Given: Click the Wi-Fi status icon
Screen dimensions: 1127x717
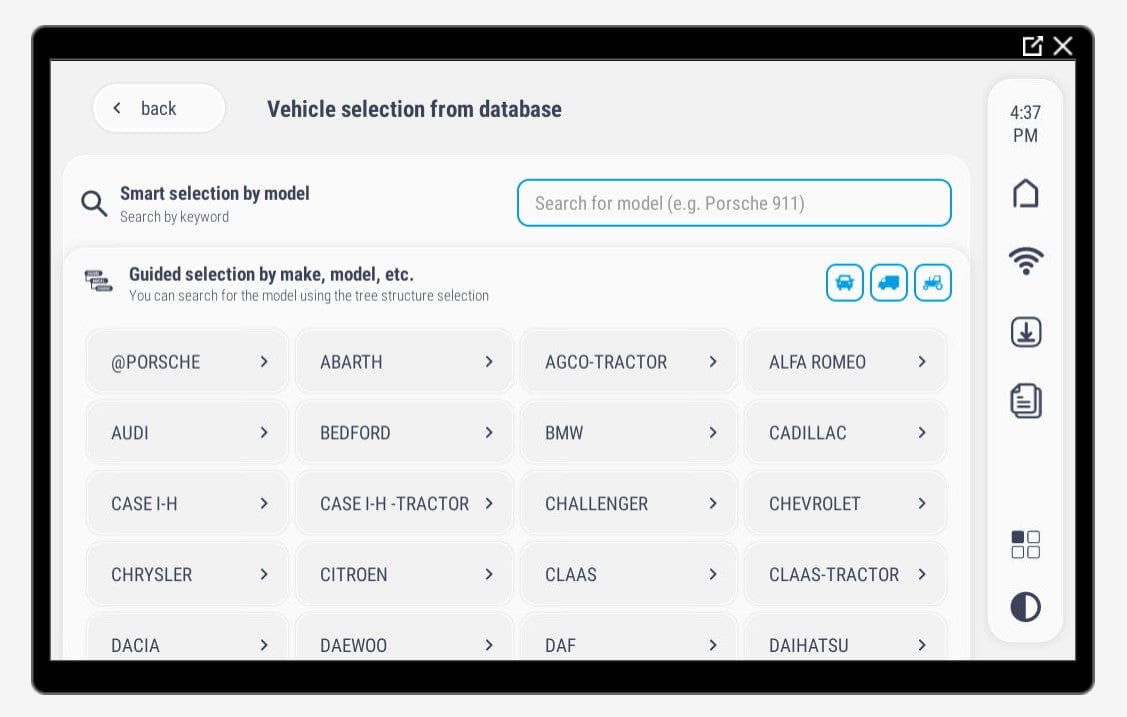Looking at the screenshot, I should (1025, 261).
